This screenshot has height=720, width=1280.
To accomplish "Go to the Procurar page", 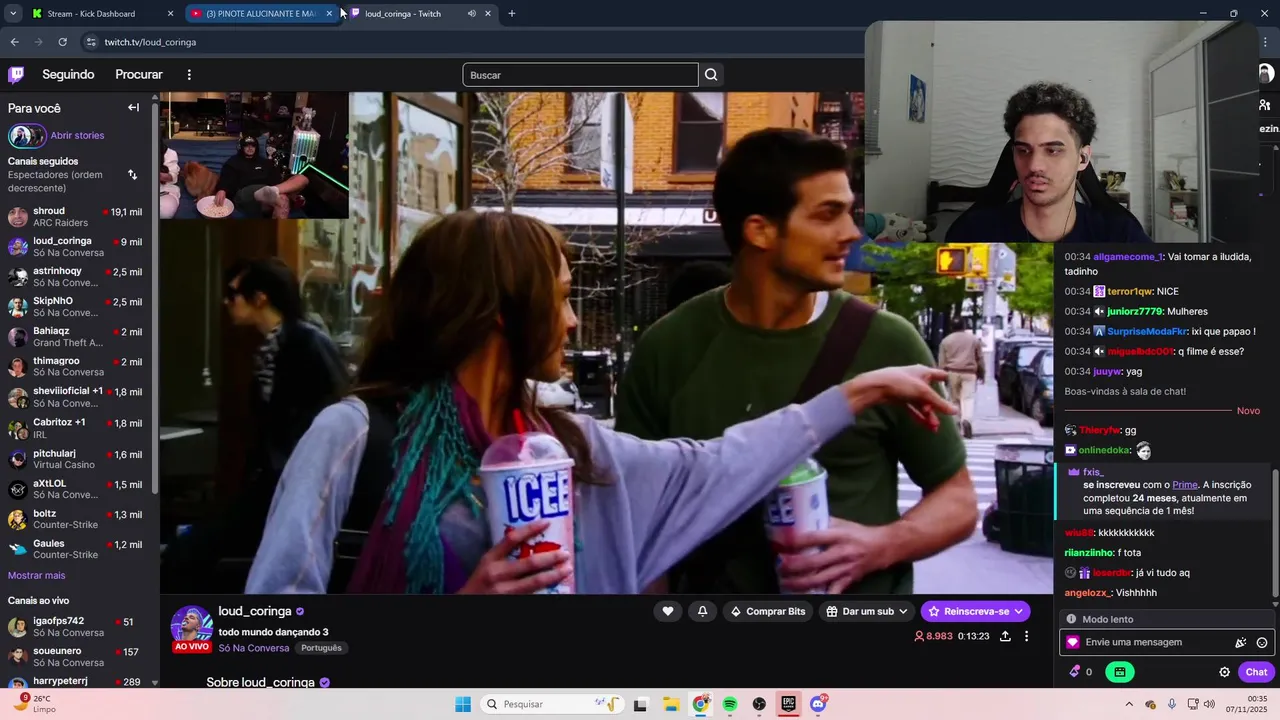I will 139,75.
